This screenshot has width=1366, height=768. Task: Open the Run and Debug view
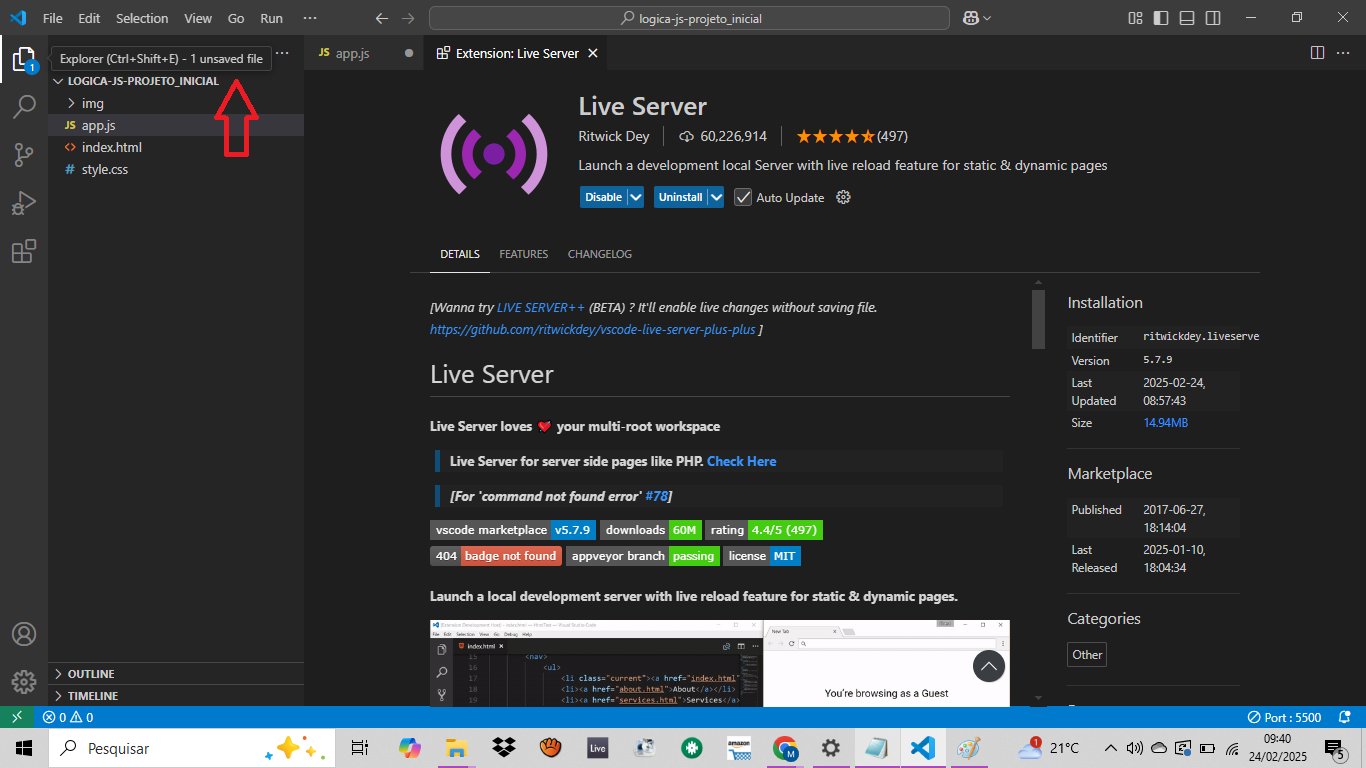tap(23, 203)
